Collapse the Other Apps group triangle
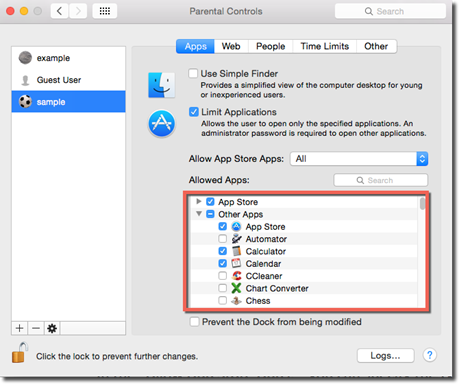Screen dimensions: 459x384 199,214
